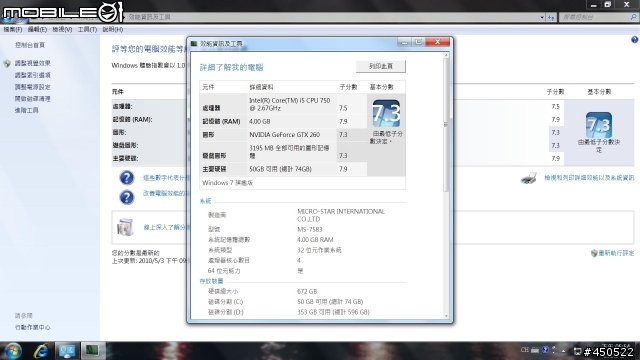This screenshot has width=640, height=360.
Task: Open the 開啟磁碟清理 link
Action: [33, 99]
